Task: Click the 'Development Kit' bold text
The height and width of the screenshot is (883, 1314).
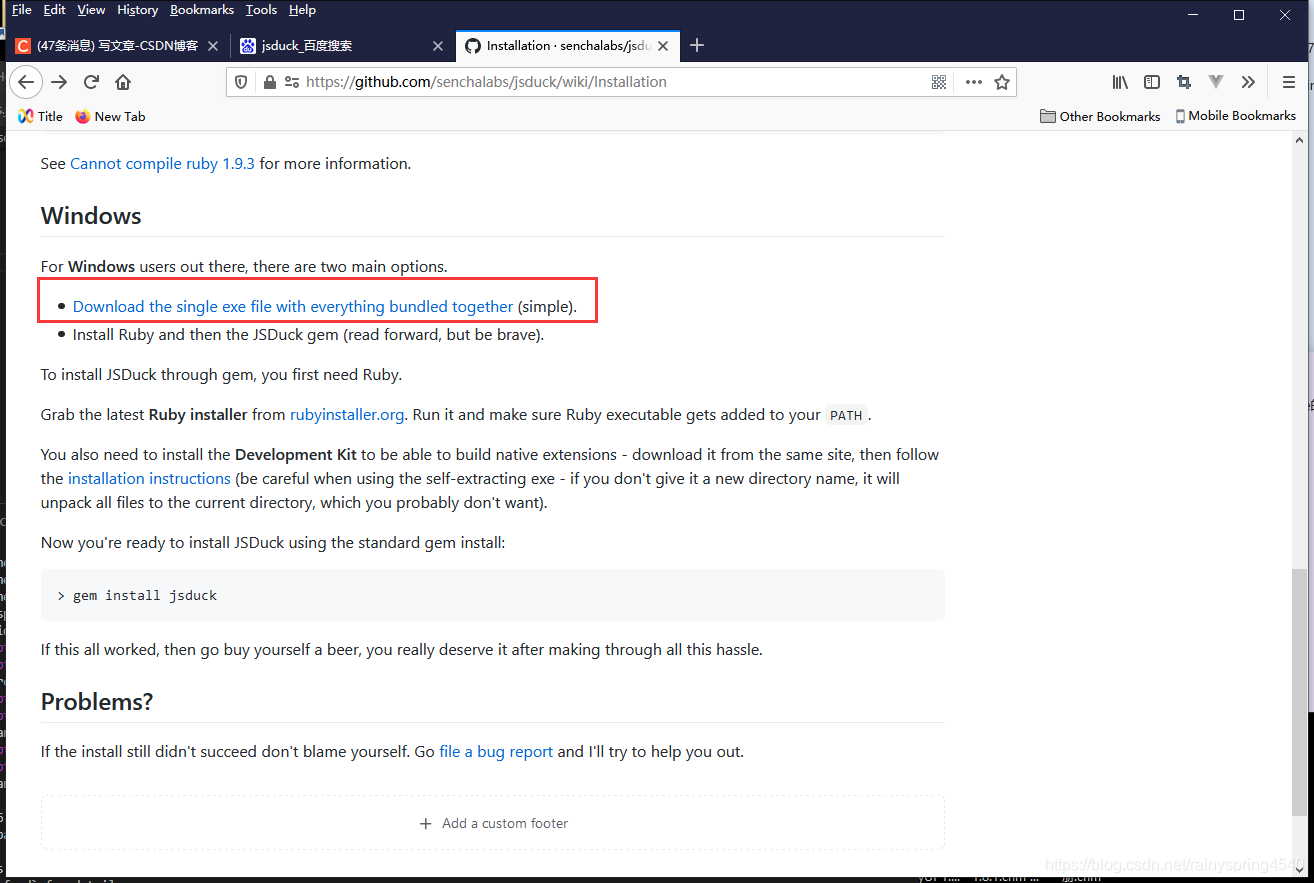Action: point(296,454)
